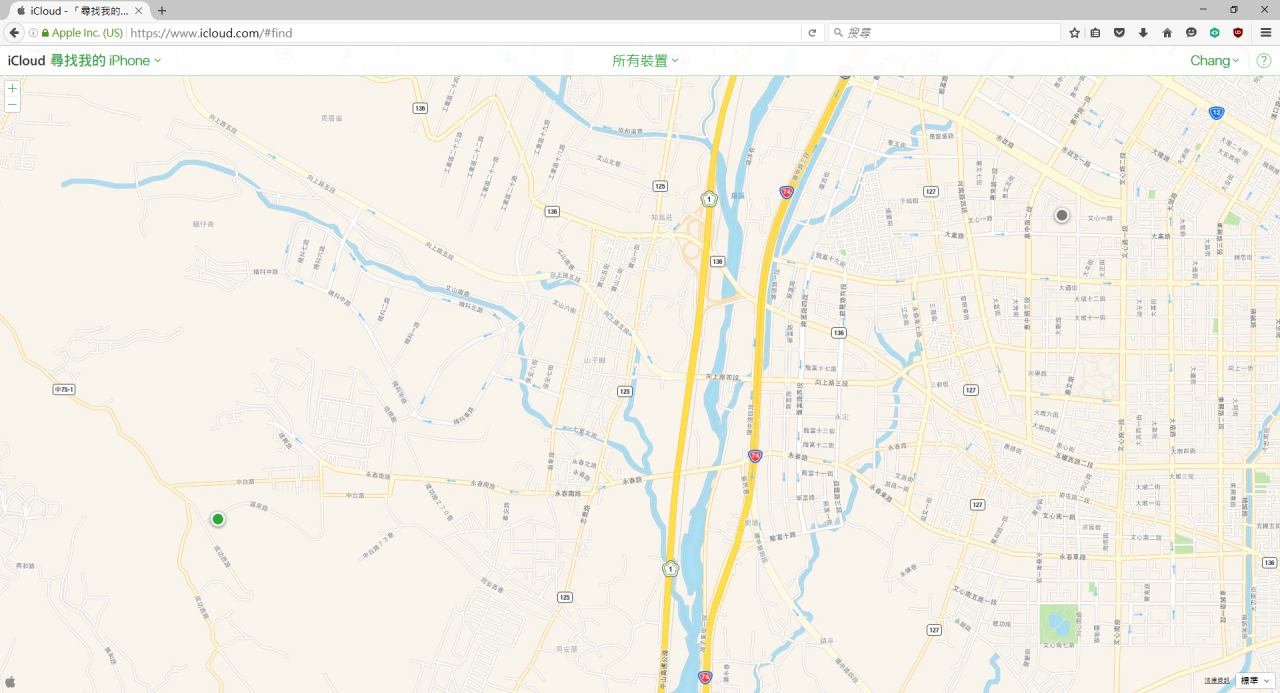Open iCloud help question mark icon
The height and width of the screenshot is (693, 1280).
coord(1263,61)
